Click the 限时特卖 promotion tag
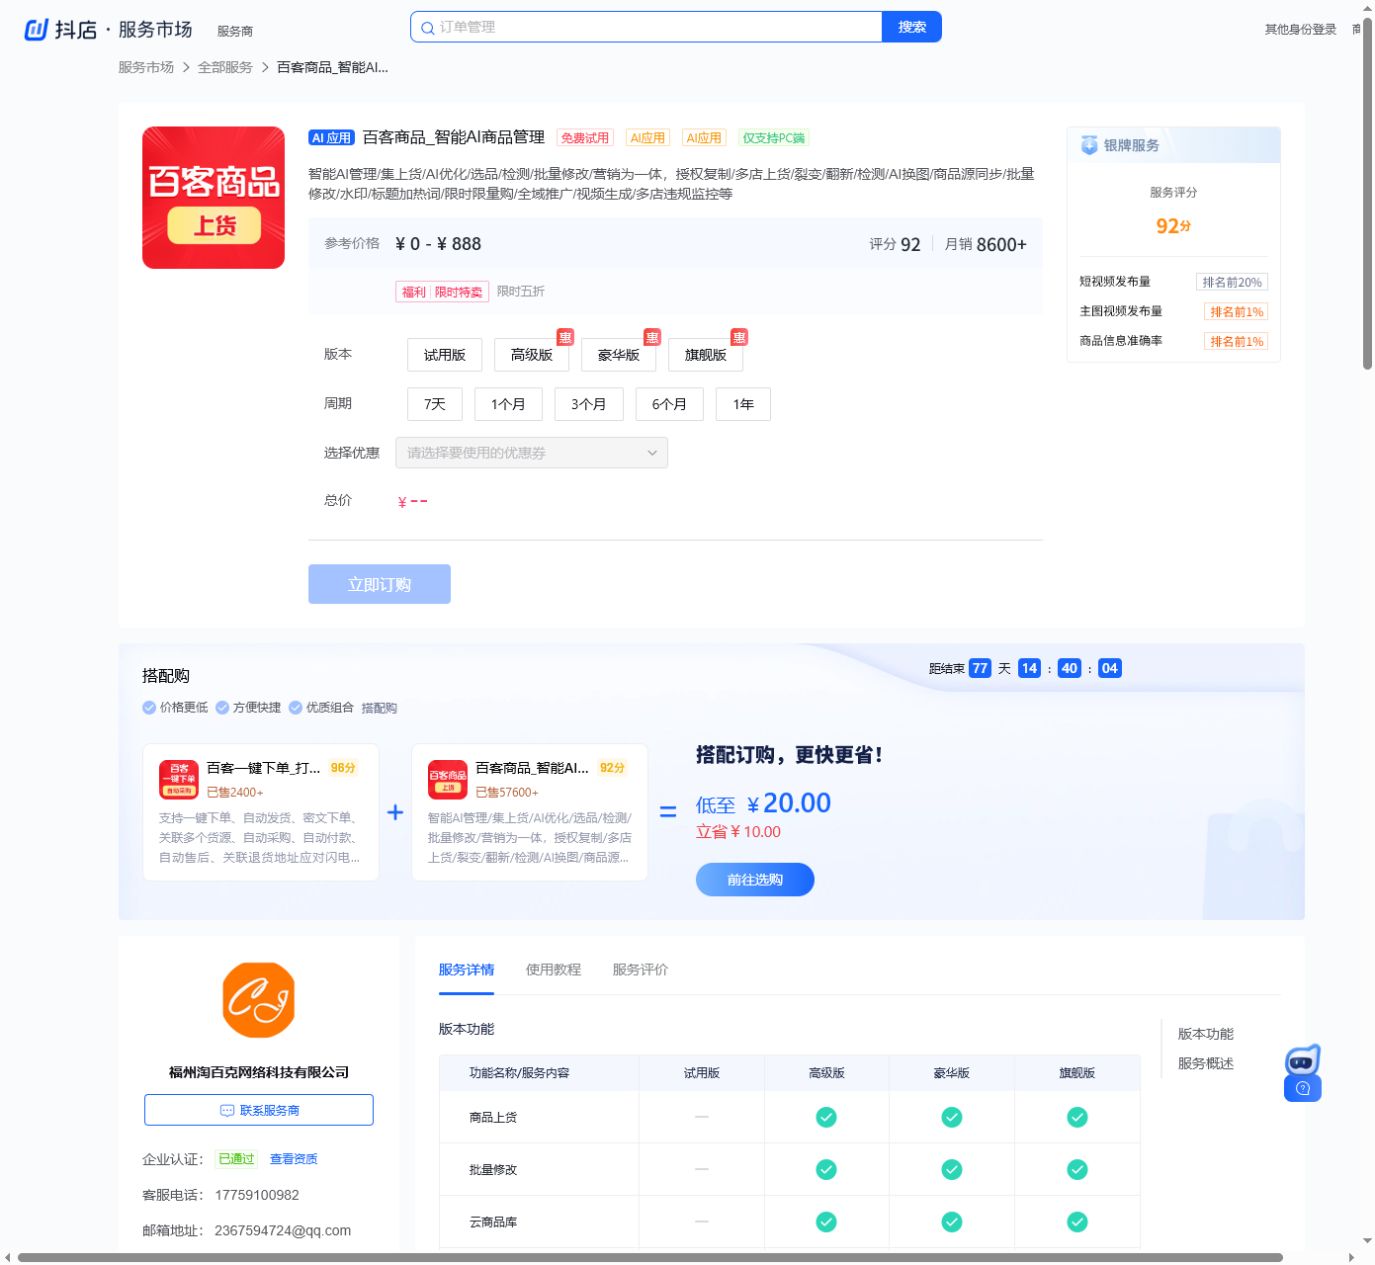Screen dimensions: 1375x1265 [458, 292]
